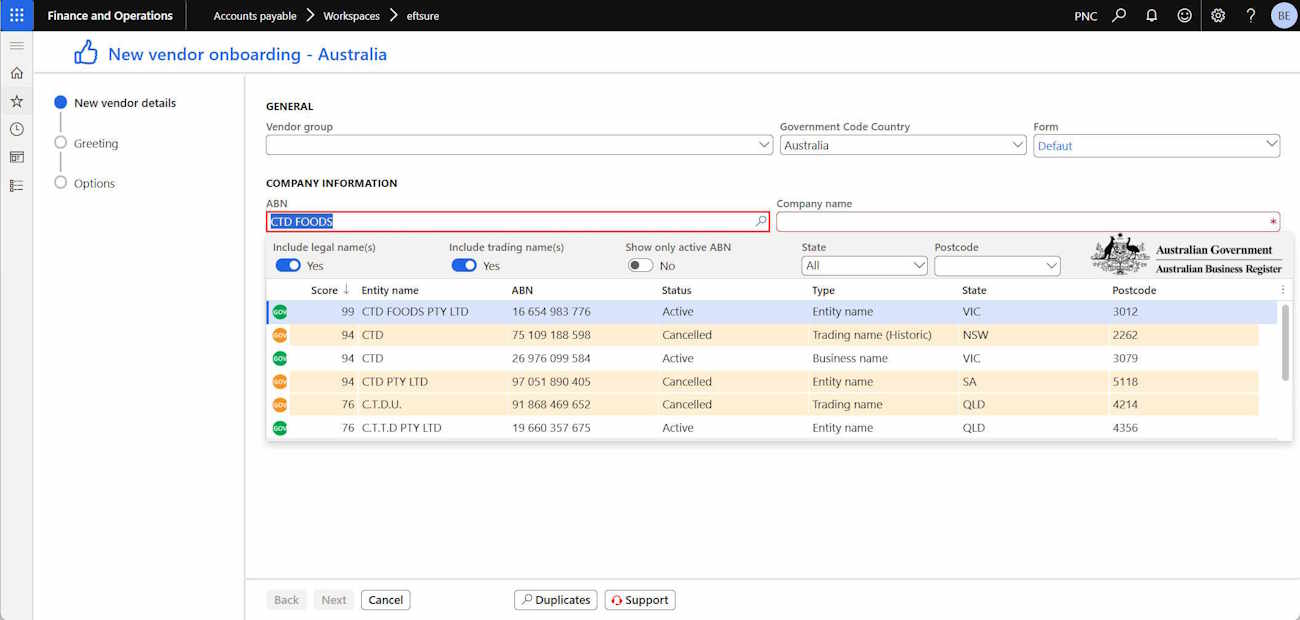1300x620 pixels.
Task: Open the feedback smiley icon
Action: [x=1185, y=16]
